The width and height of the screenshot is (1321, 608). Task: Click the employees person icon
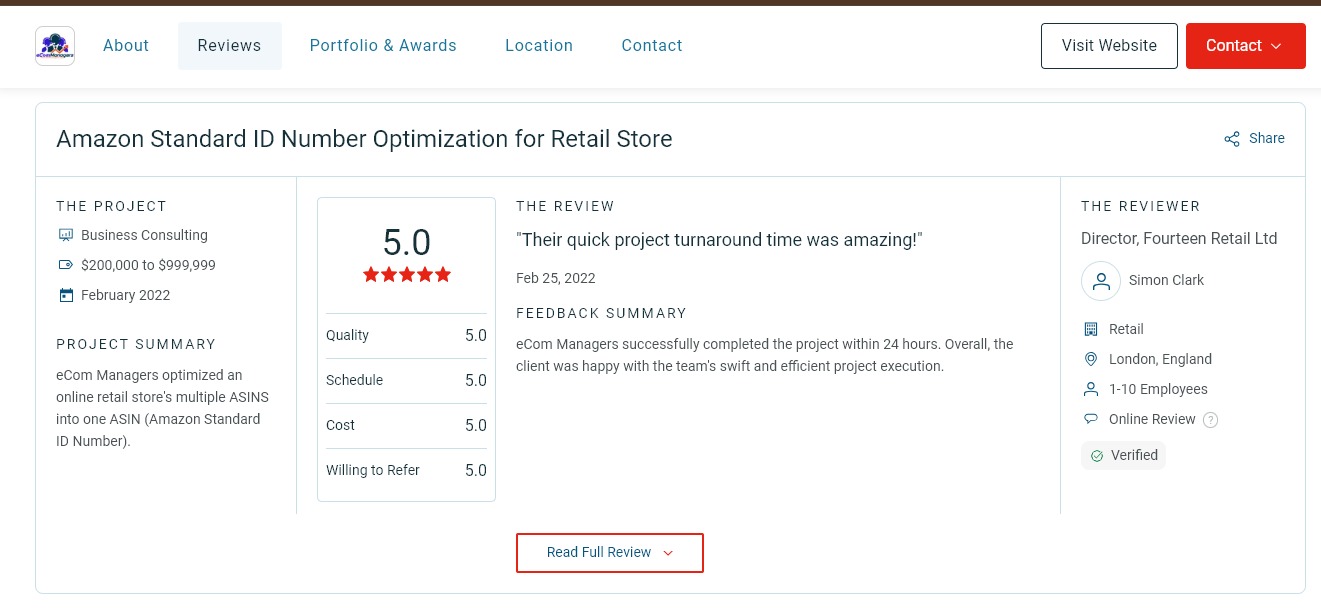click(1091, 389)
